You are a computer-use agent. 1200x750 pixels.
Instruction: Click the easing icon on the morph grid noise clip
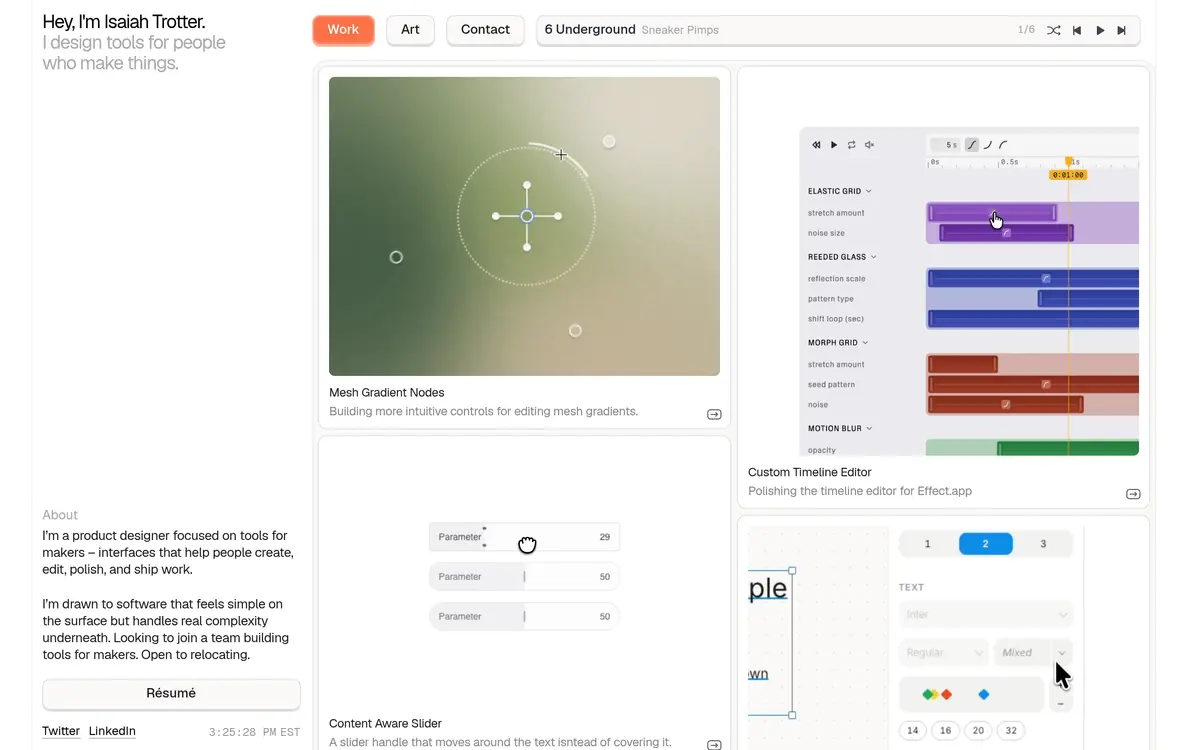tap(1006, 404)
